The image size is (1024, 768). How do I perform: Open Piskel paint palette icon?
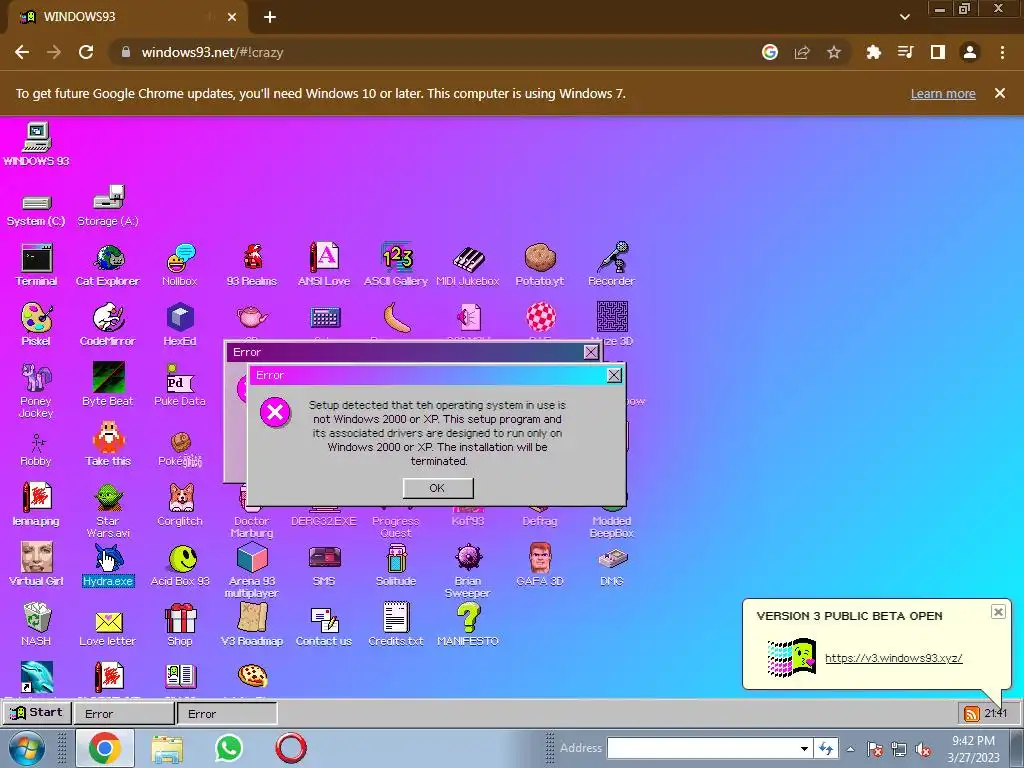pos(36,324)
